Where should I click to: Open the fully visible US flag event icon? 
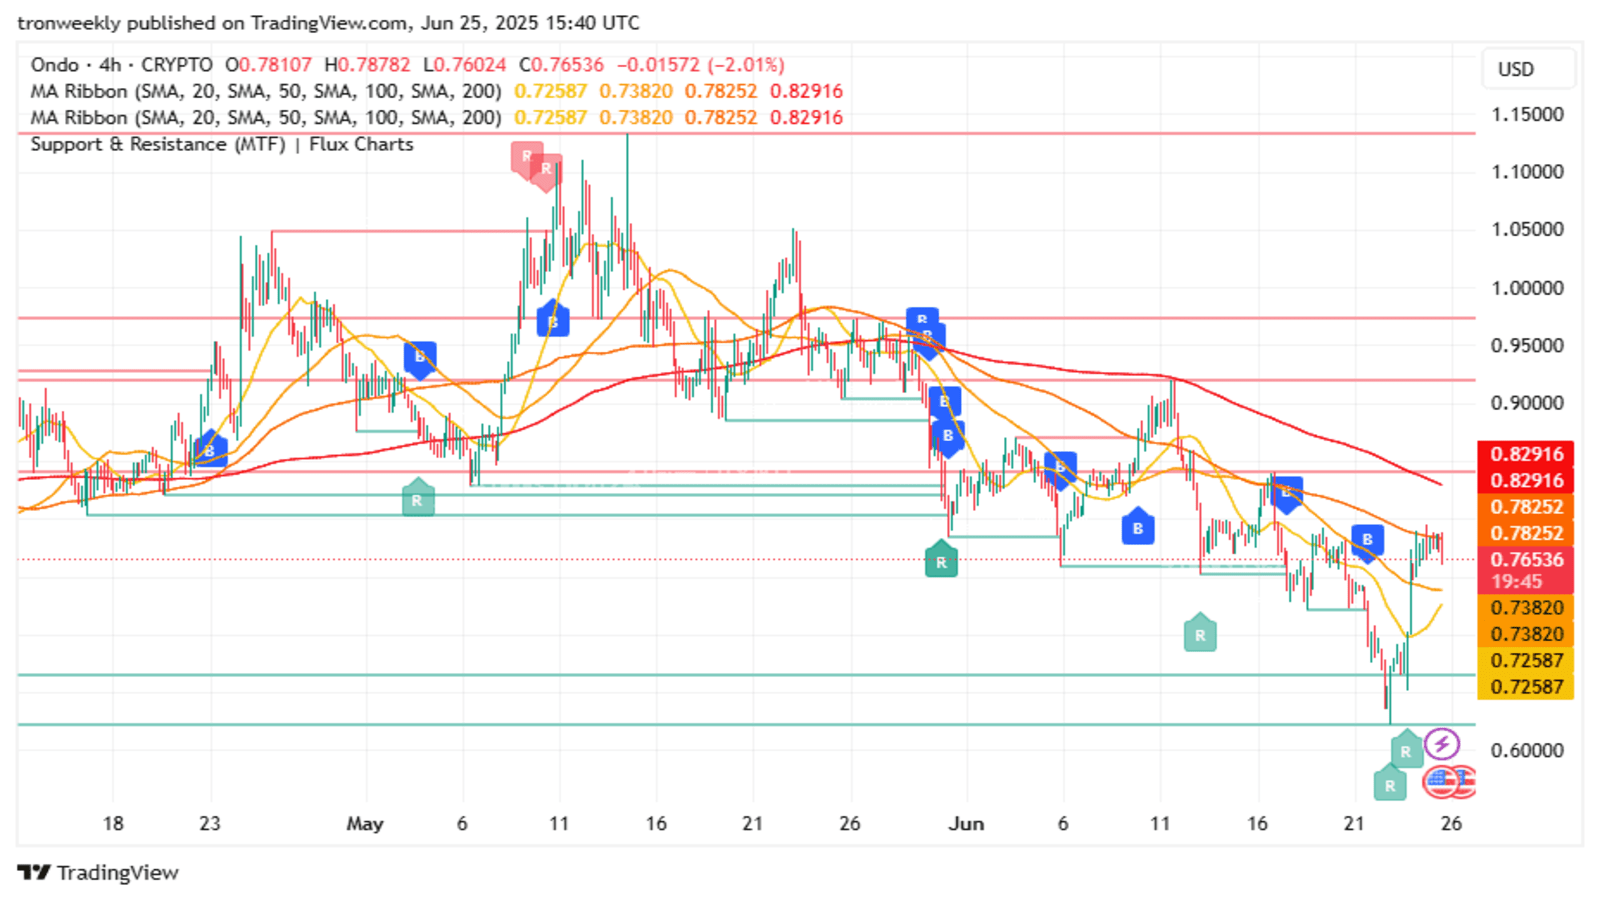coord(1440,782)
